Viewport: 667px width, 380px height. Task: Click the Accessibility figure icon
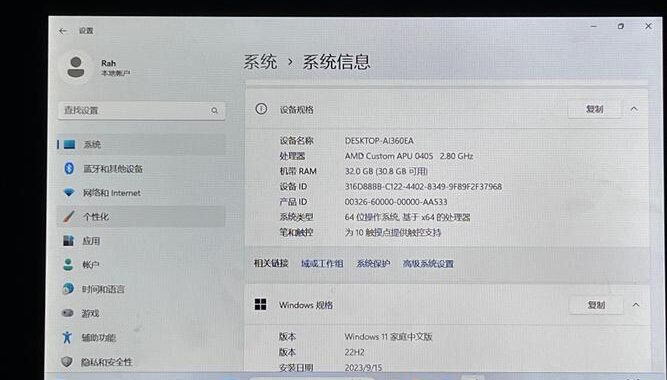point(67,337)
